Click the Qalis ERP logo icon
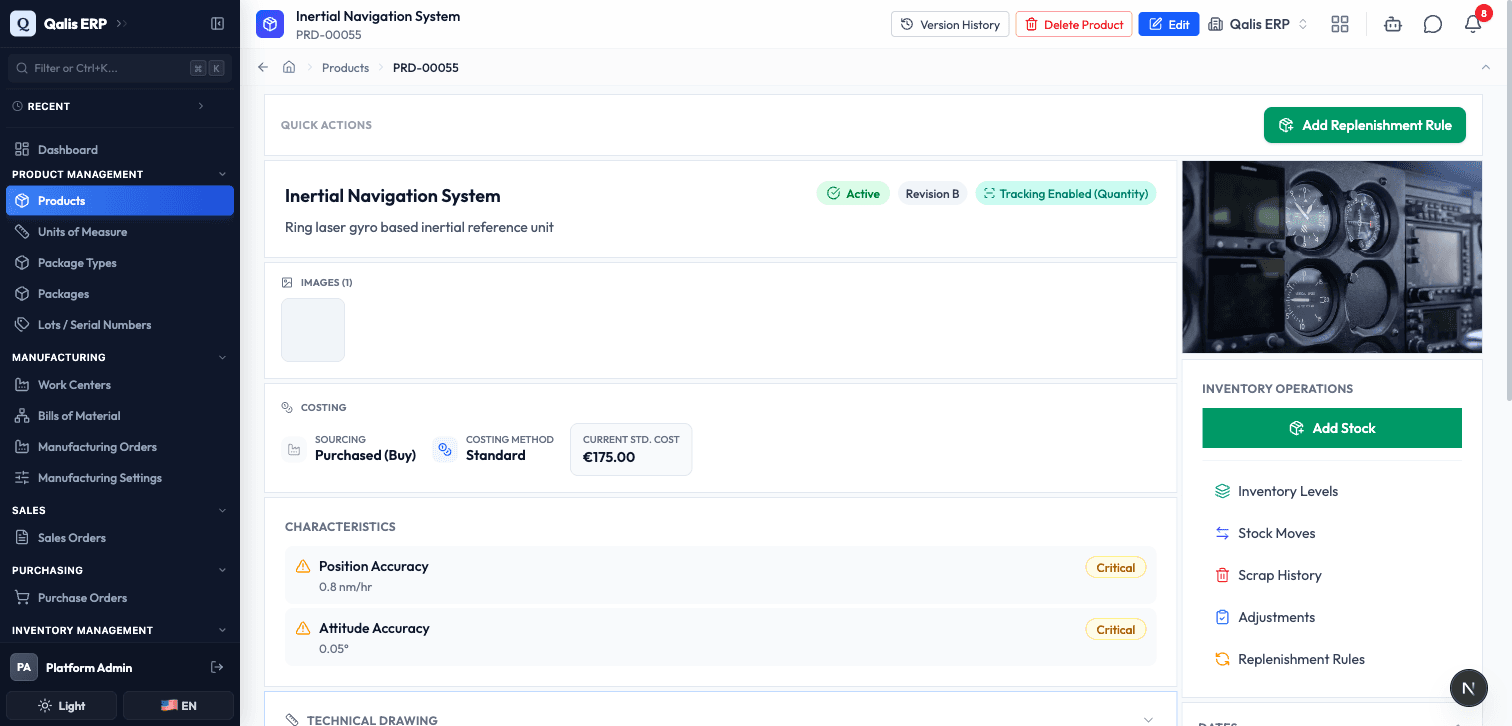 [x=23, y=23]
